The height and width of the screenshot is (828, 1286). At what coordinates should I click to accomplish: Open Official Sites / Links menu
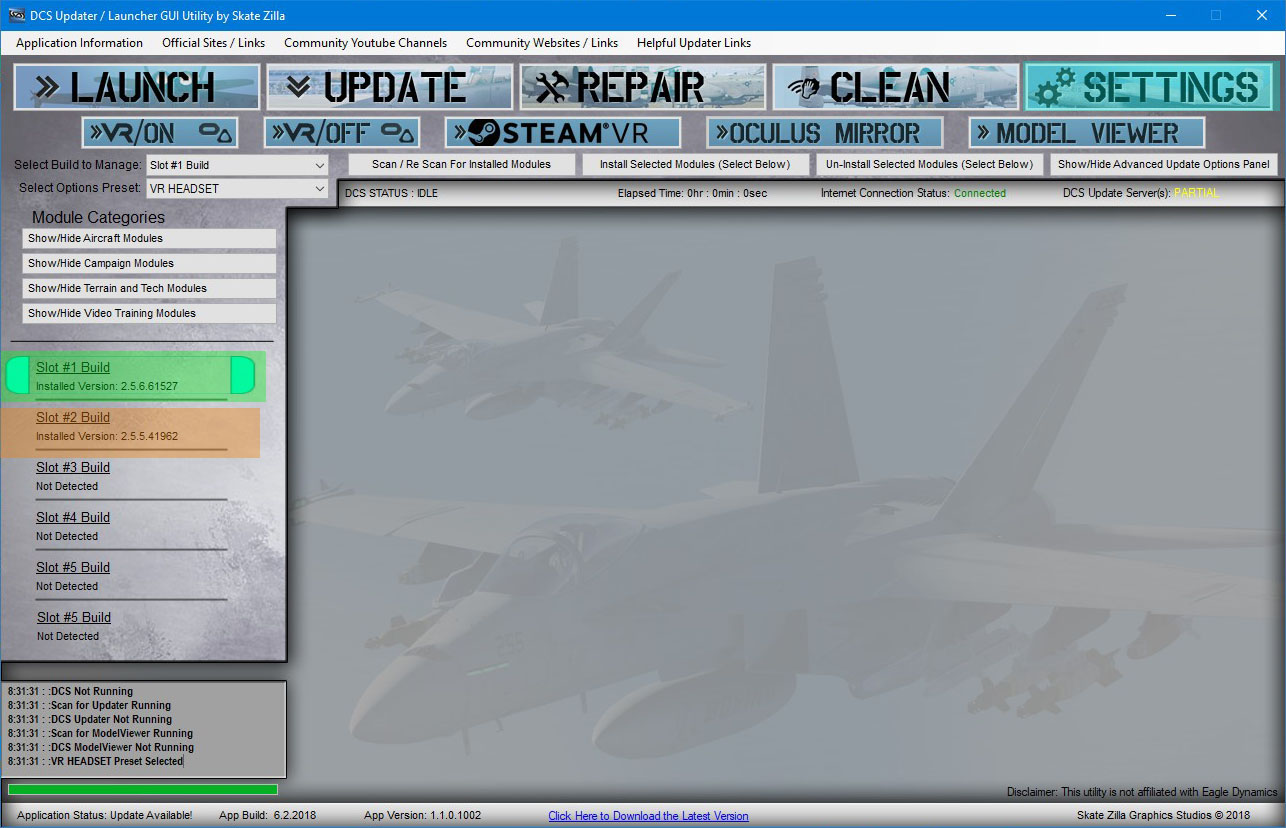(x=213, y=43)
